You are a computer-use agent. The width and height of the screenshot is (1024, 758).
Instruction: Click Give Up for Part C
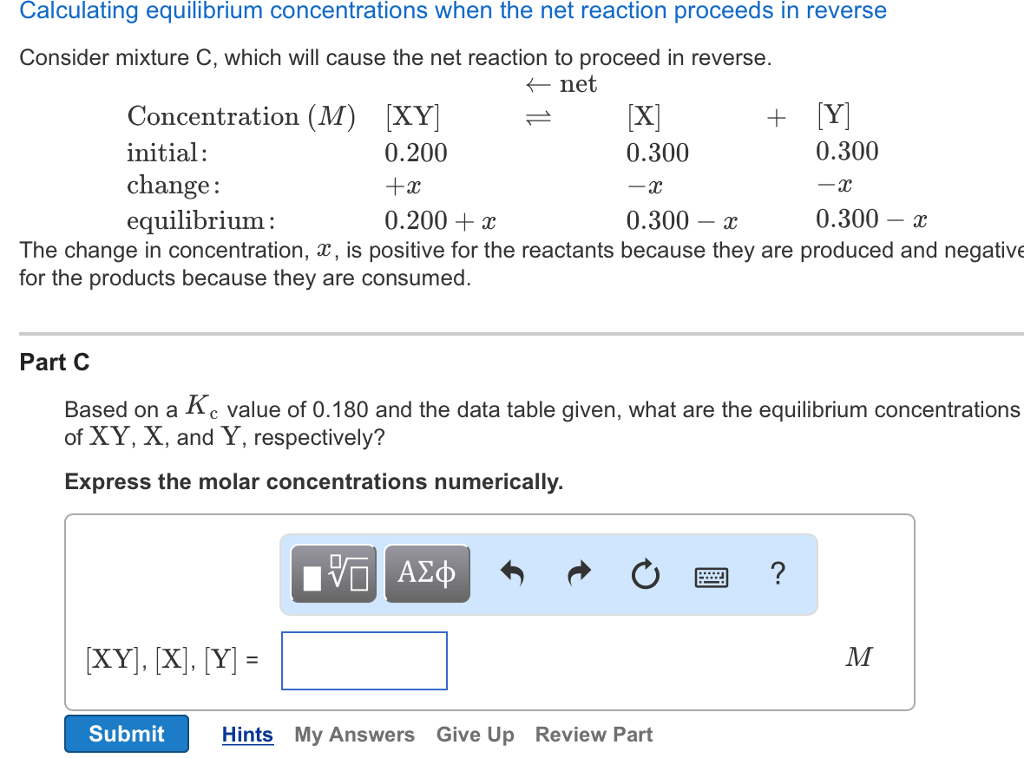tap(475, 734)
